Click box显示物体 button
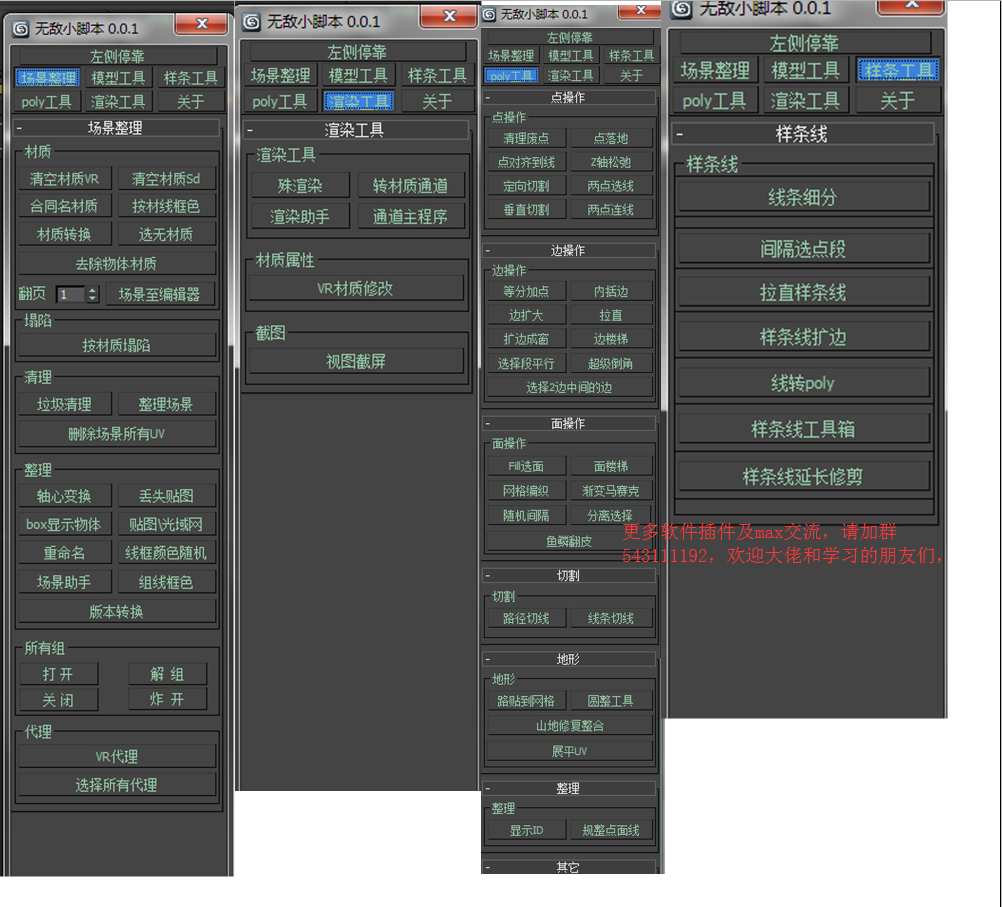Viewport: 1002px width, 907px height. click(x=64, y=524)
